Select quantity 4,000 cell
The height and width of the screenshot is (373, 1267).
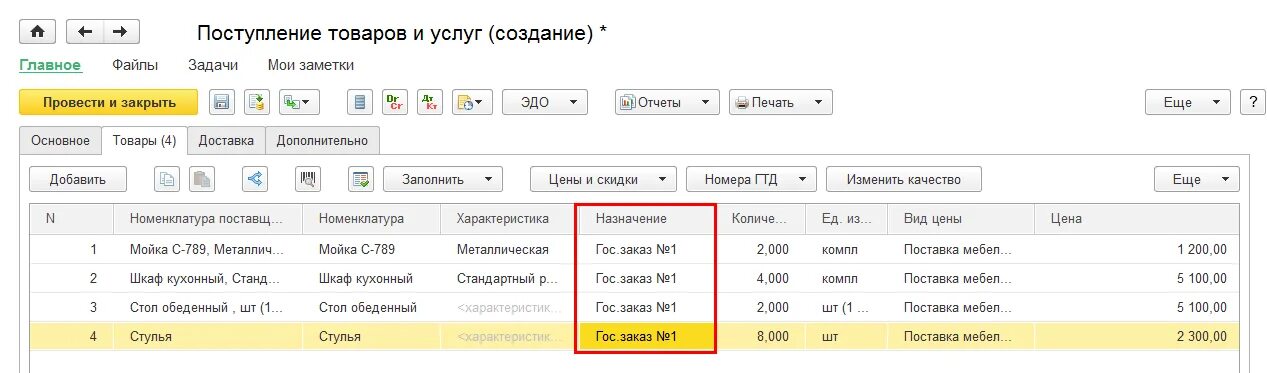tap(760, 279)
